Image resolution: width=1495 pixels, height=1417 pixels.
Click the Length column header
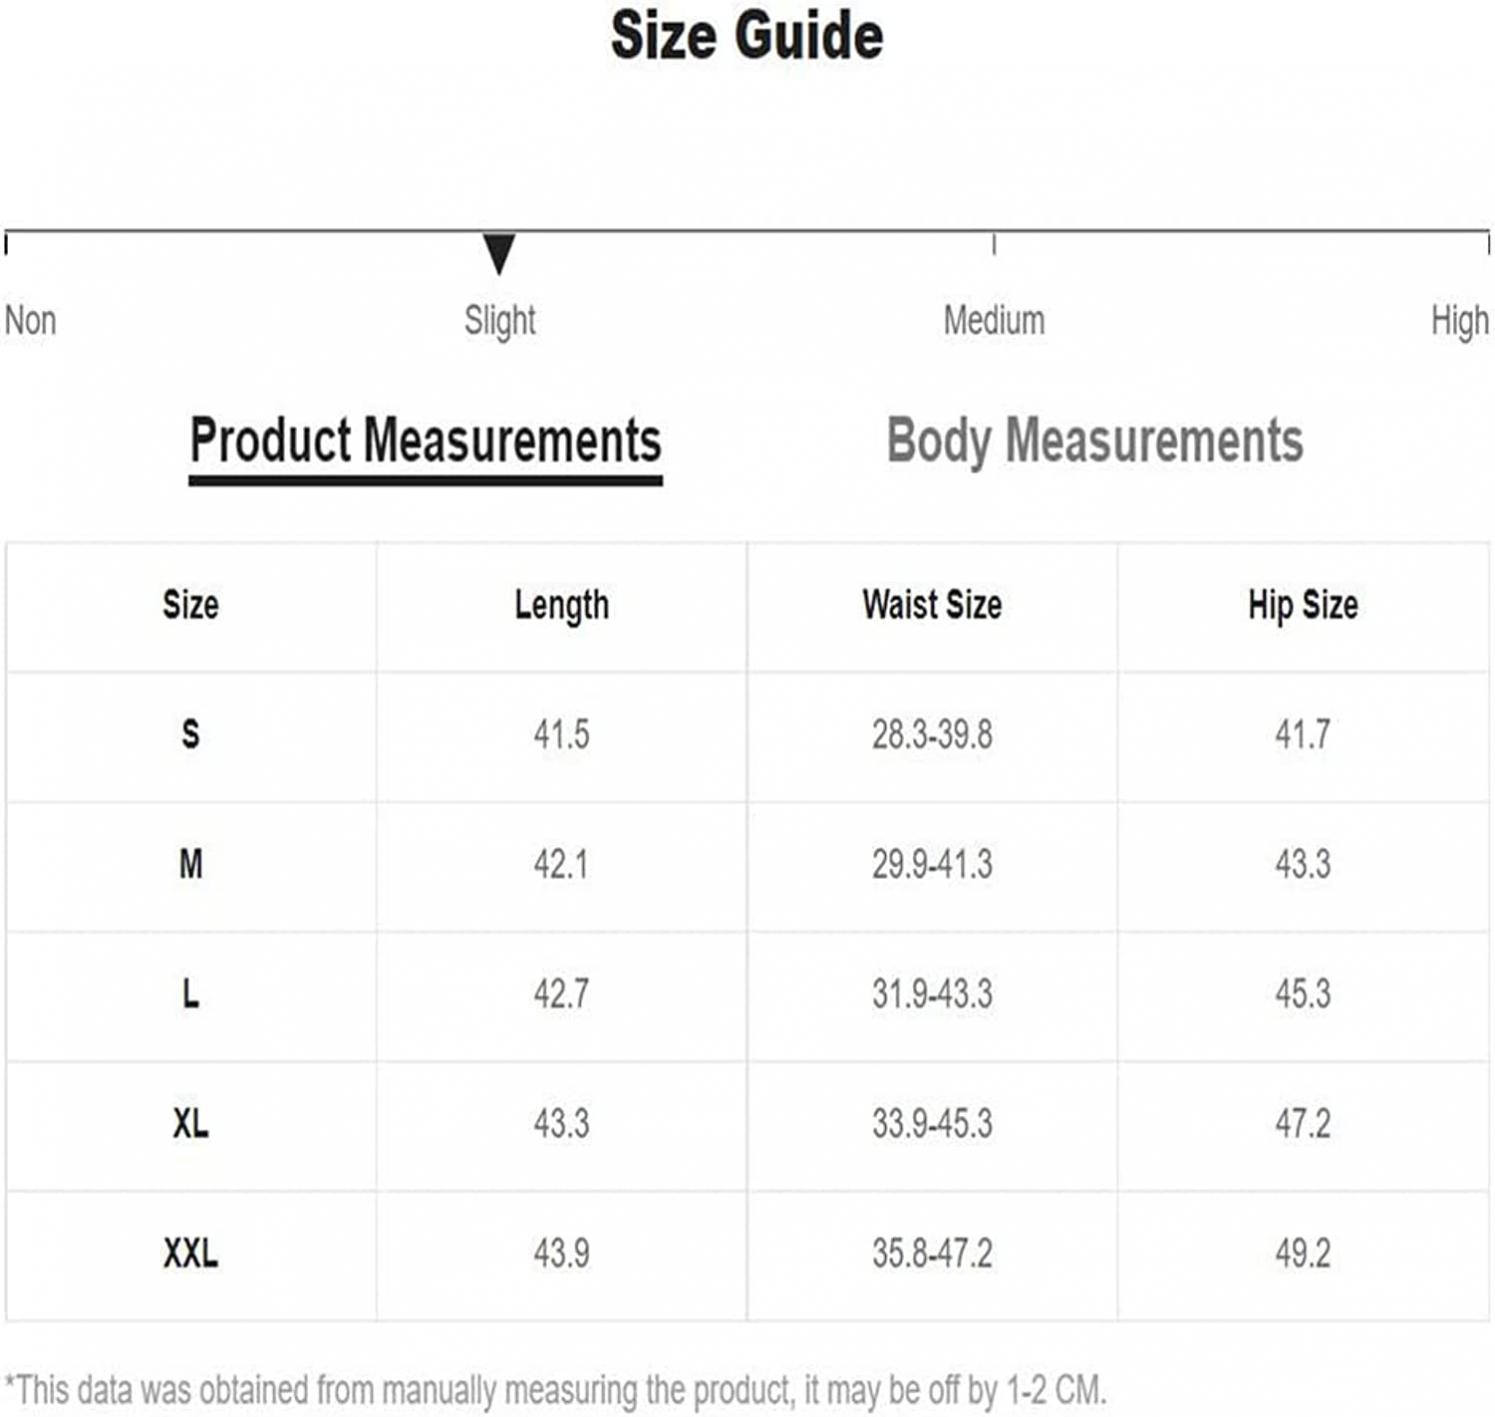(562, 606)
